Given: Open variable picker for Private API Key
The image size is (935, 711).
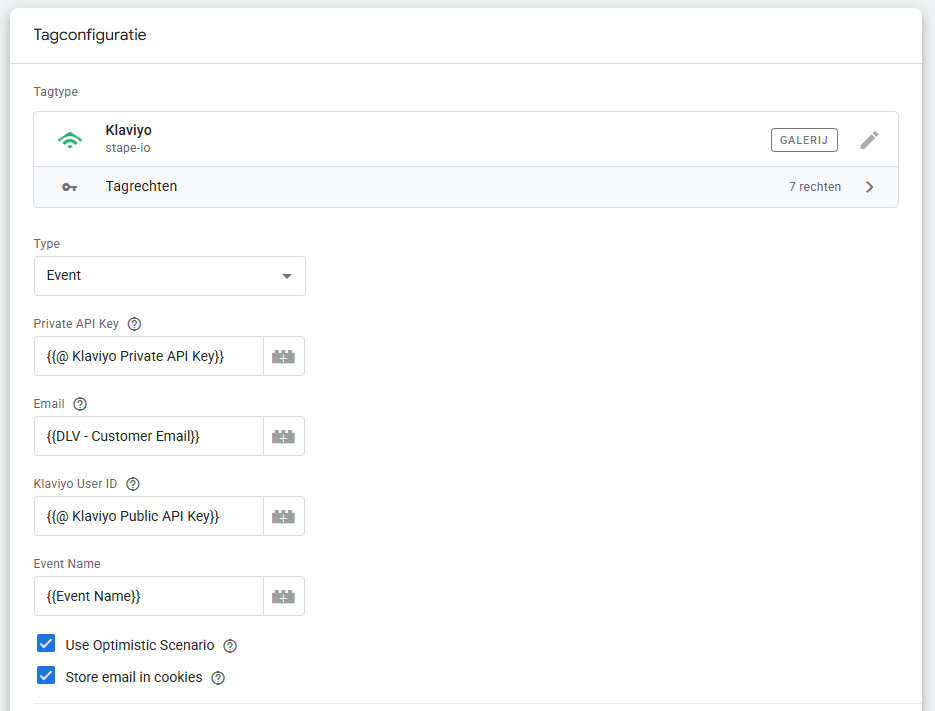Looking at the screenshot, I should coord(284,356).
